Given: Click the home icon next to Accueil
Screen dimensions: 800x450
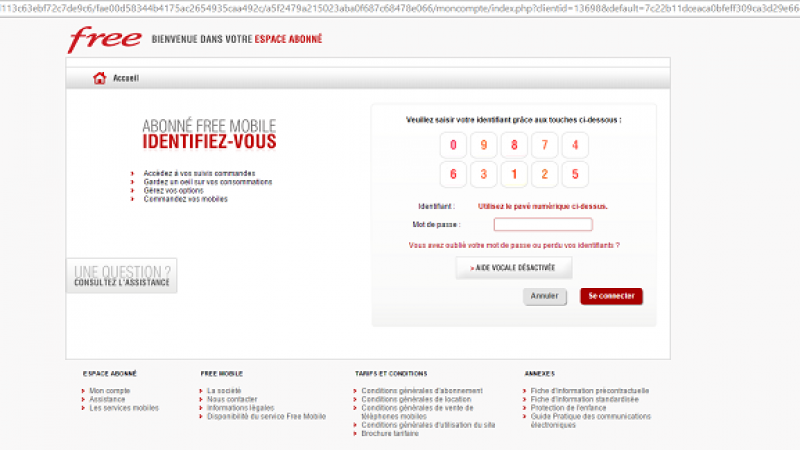Looking at the screenshot, I should point(99,78).
